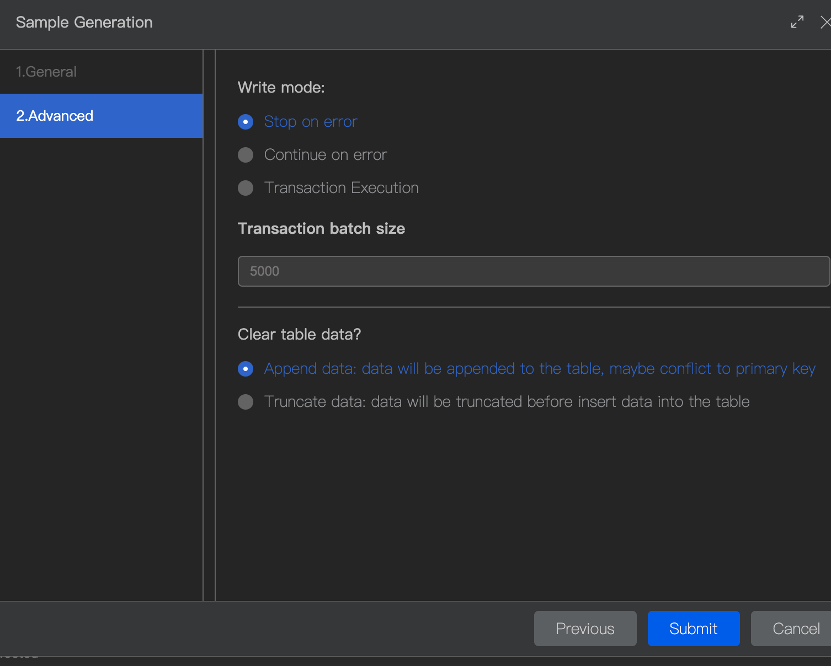Click the Sample Generation title bar text
832x666 pixels.
click(x=84, y=22)
